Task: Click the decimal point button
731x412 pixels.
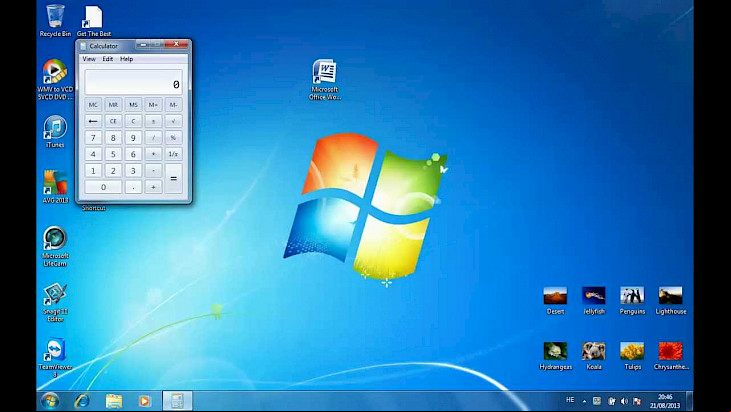Action: click(133, 187)
